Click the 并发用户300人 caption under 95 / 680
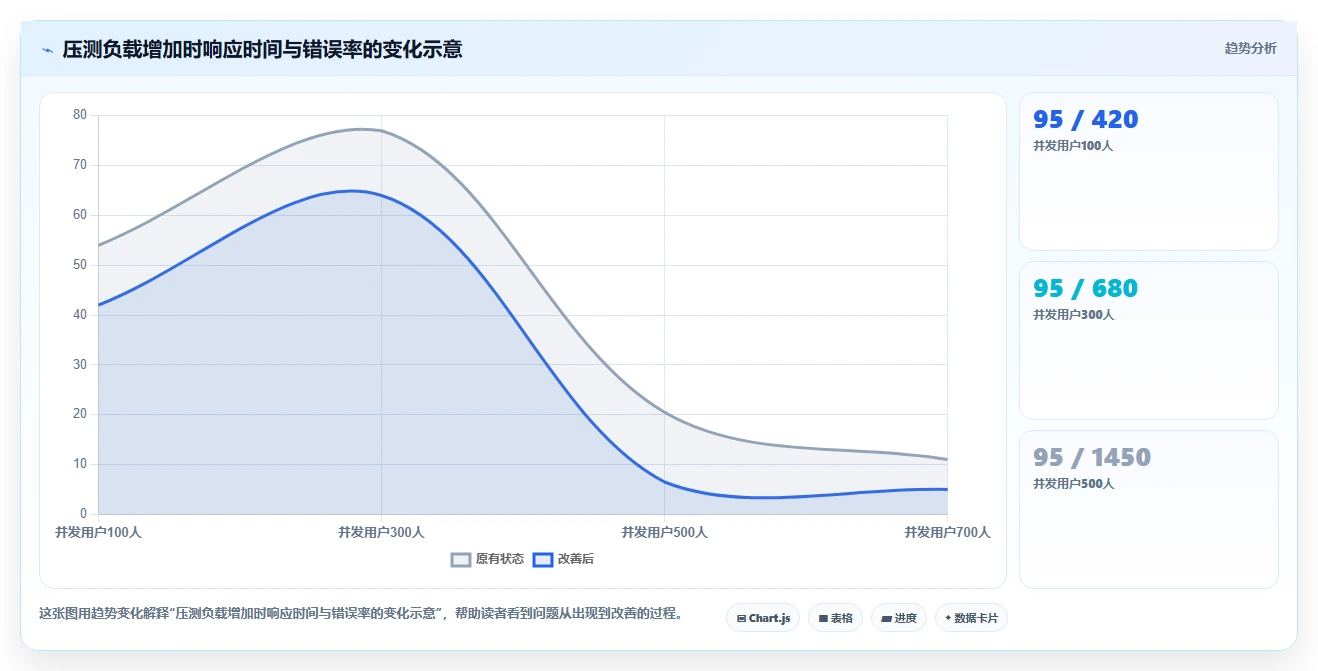 (1073, 314)
